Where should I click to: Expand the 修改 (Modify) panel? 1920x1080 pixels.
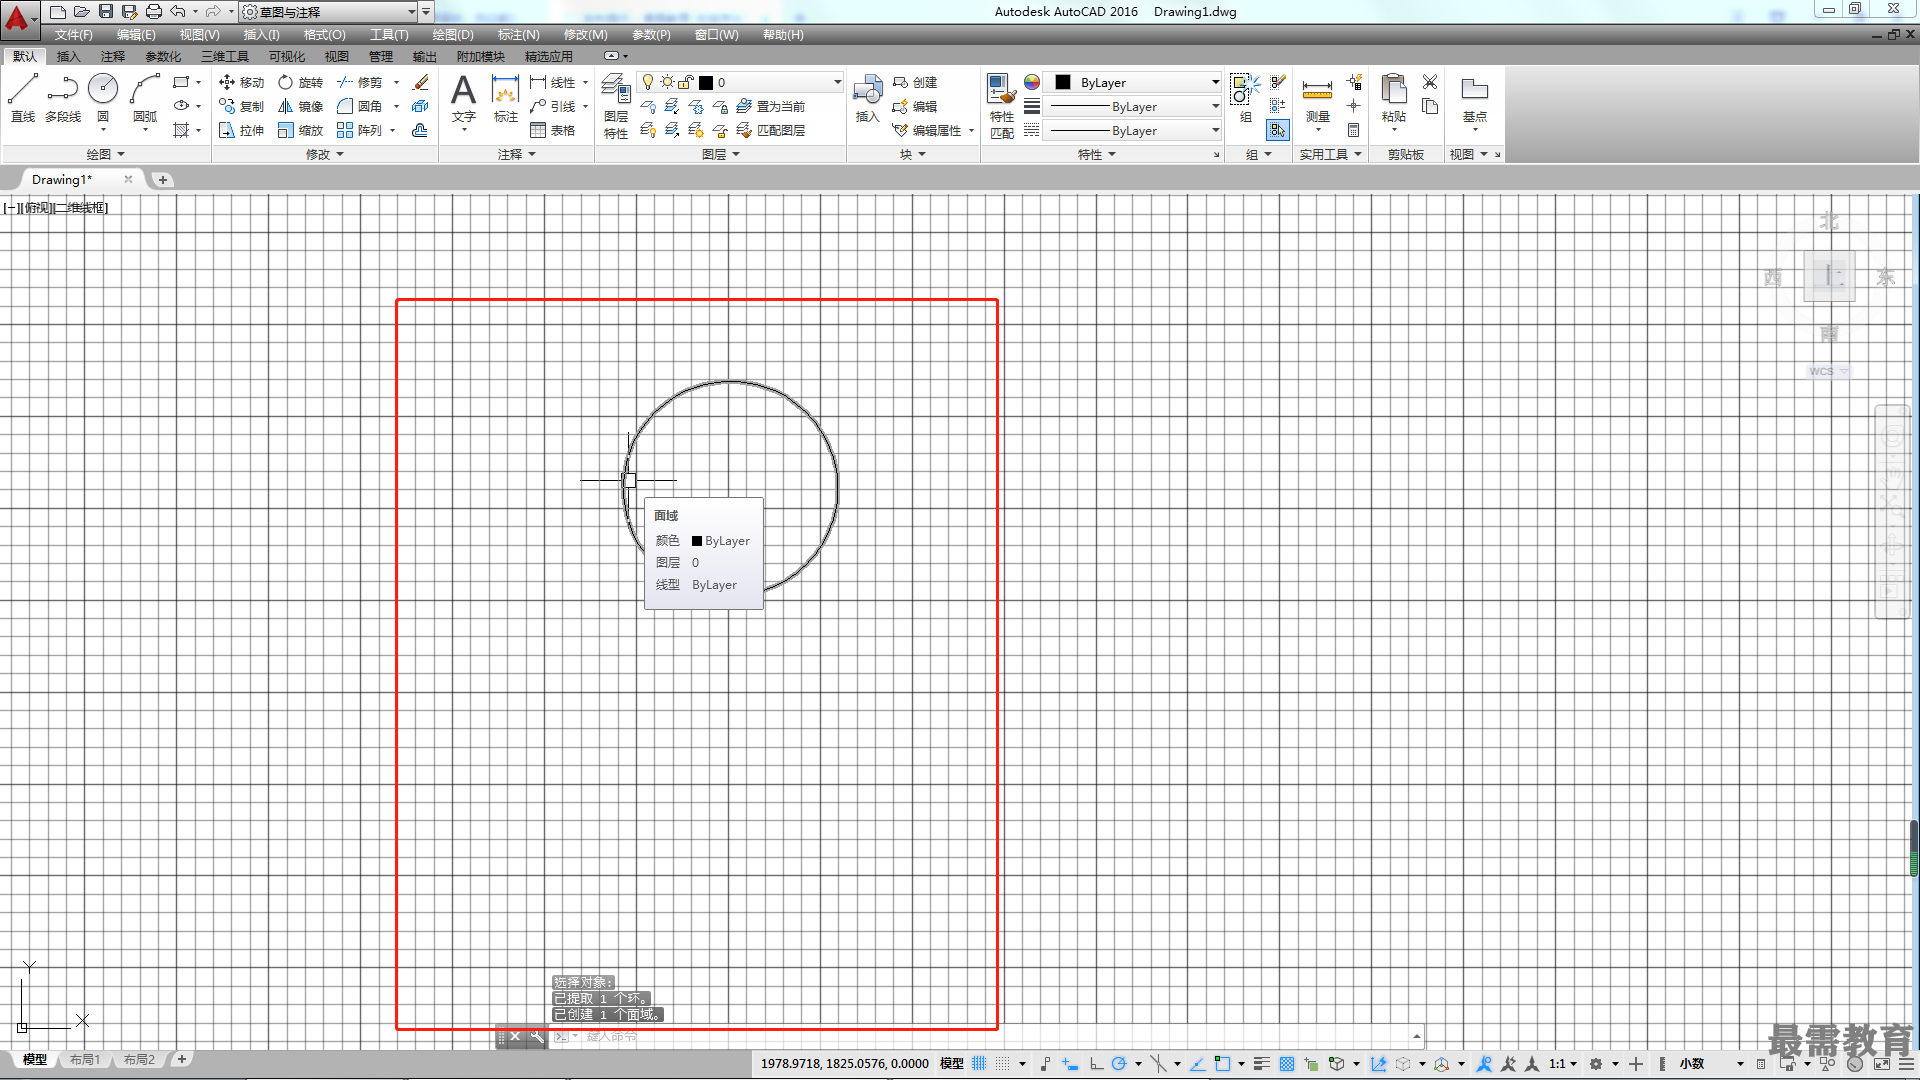tap(324, 154)
